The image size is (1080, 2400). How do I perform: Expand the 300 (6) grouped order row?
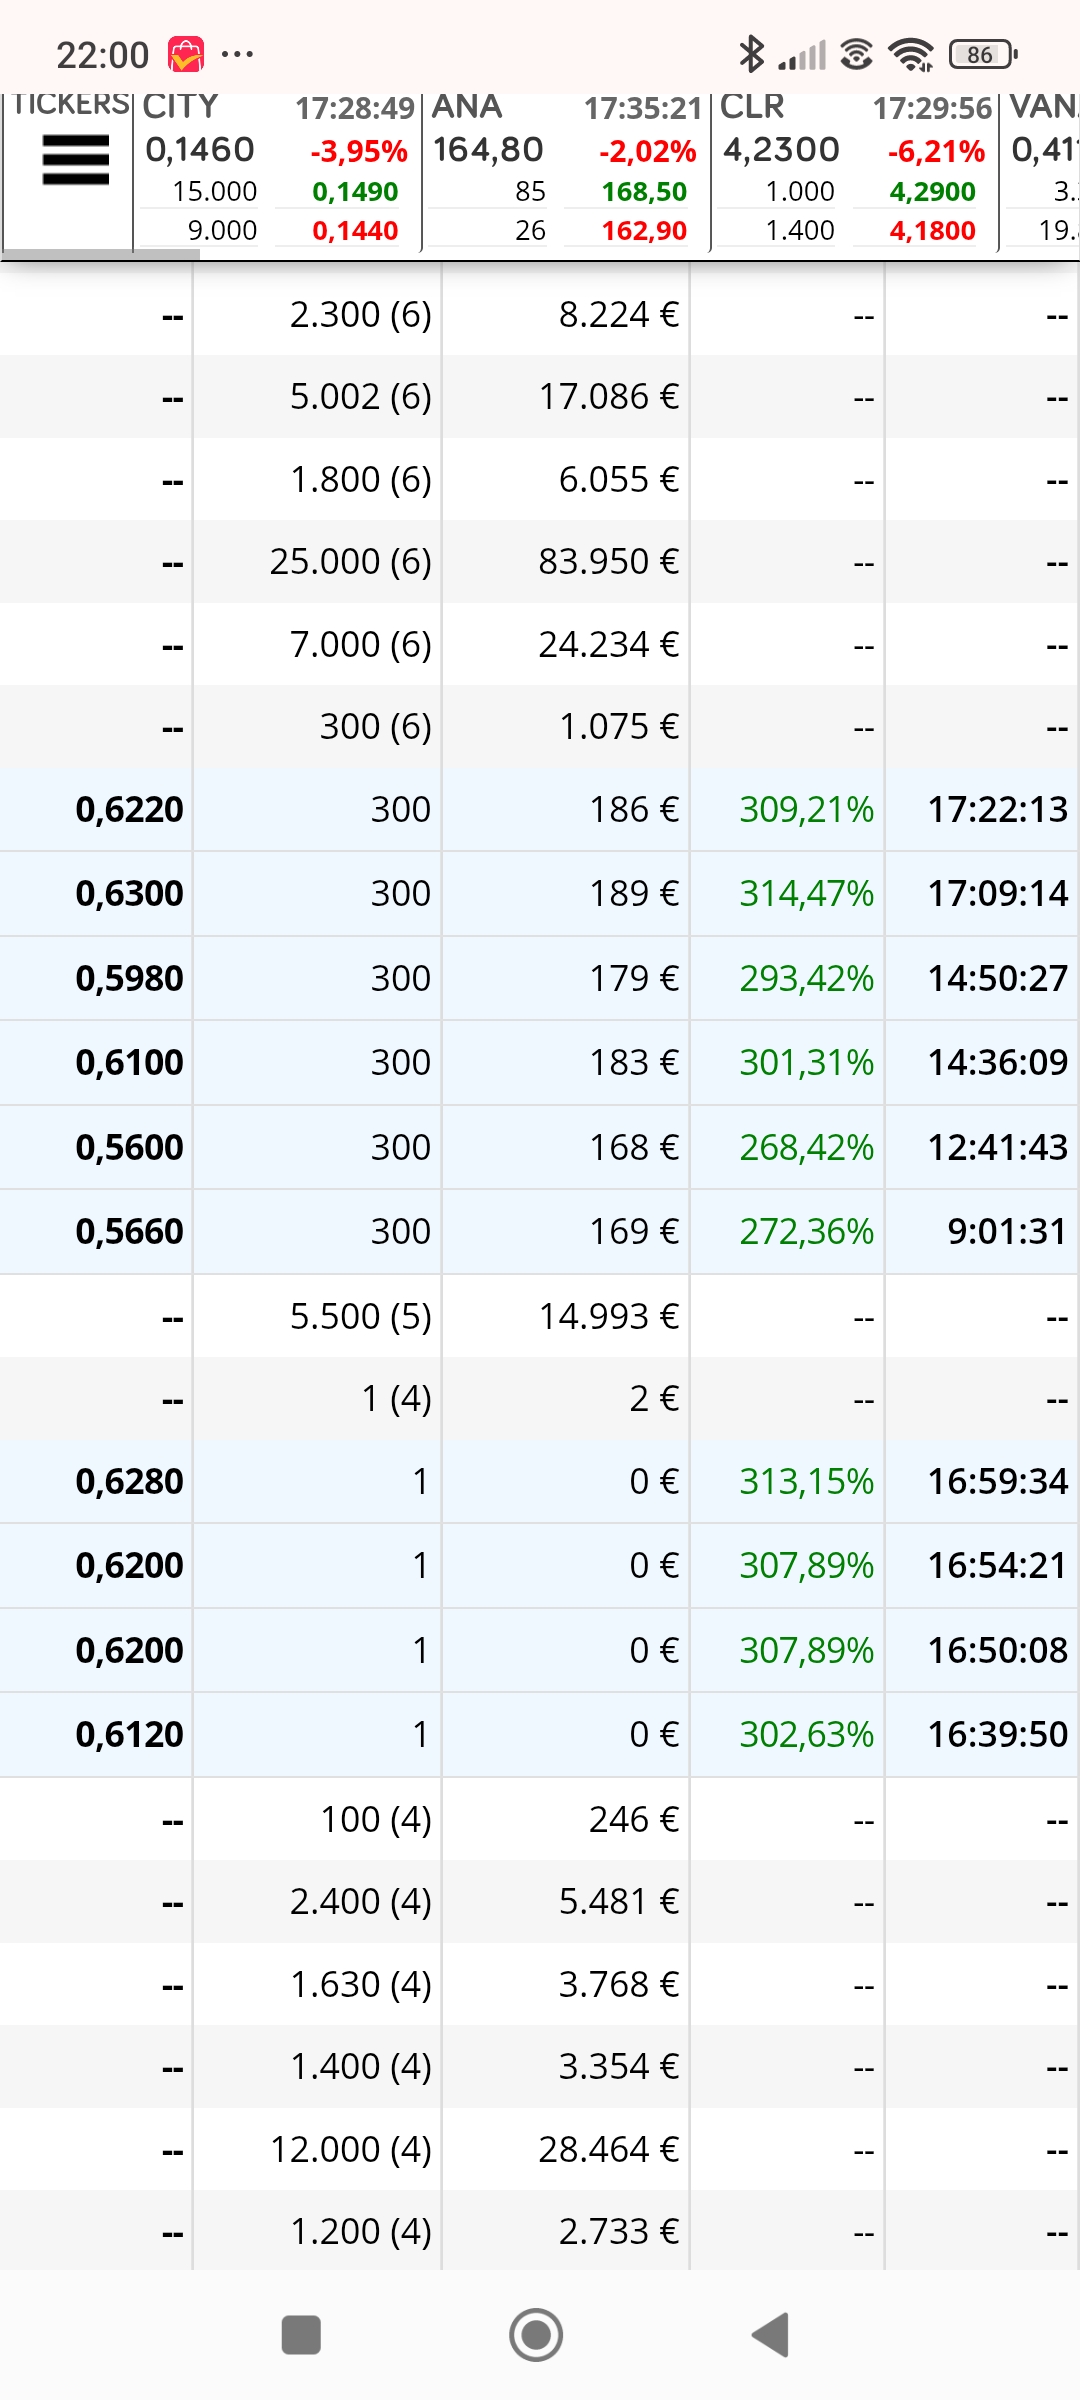(540, 727)
